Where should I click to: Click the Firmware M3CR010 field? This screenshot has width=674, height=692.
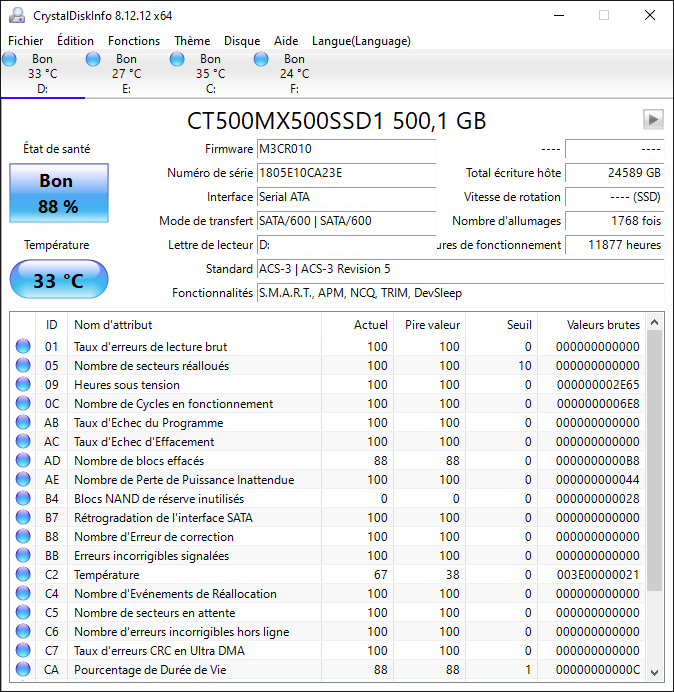coord(346,149)
